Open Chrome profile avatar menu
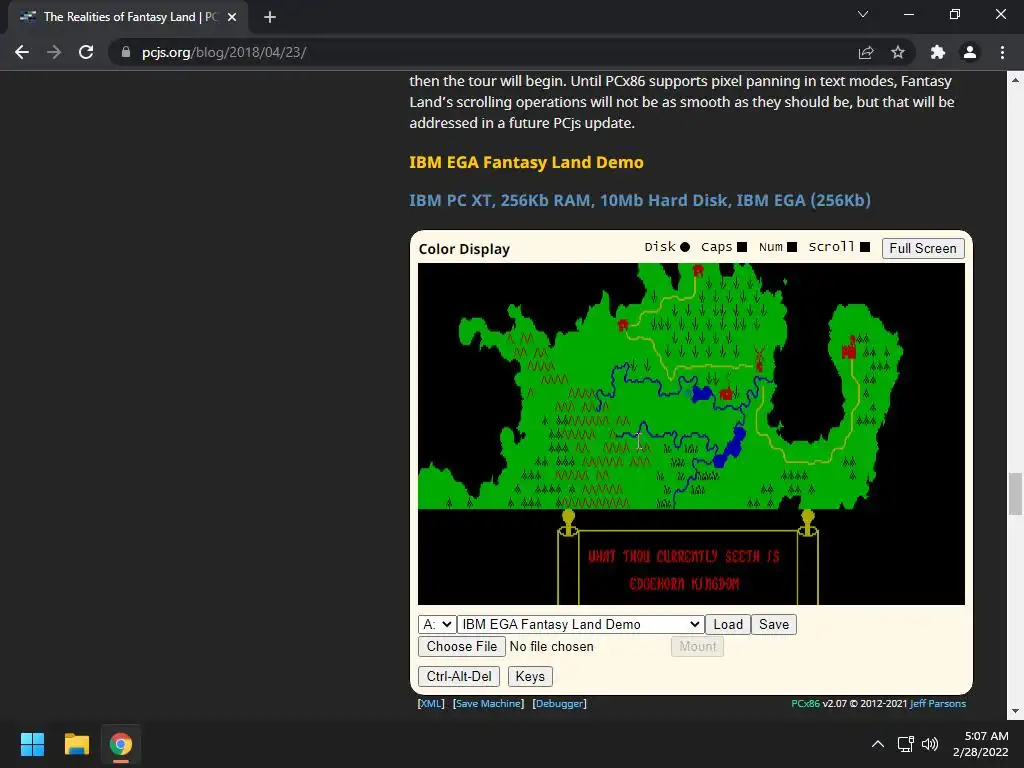This screenshot has height=768, width=1024. pyautogui.click(x=970, y=52)
